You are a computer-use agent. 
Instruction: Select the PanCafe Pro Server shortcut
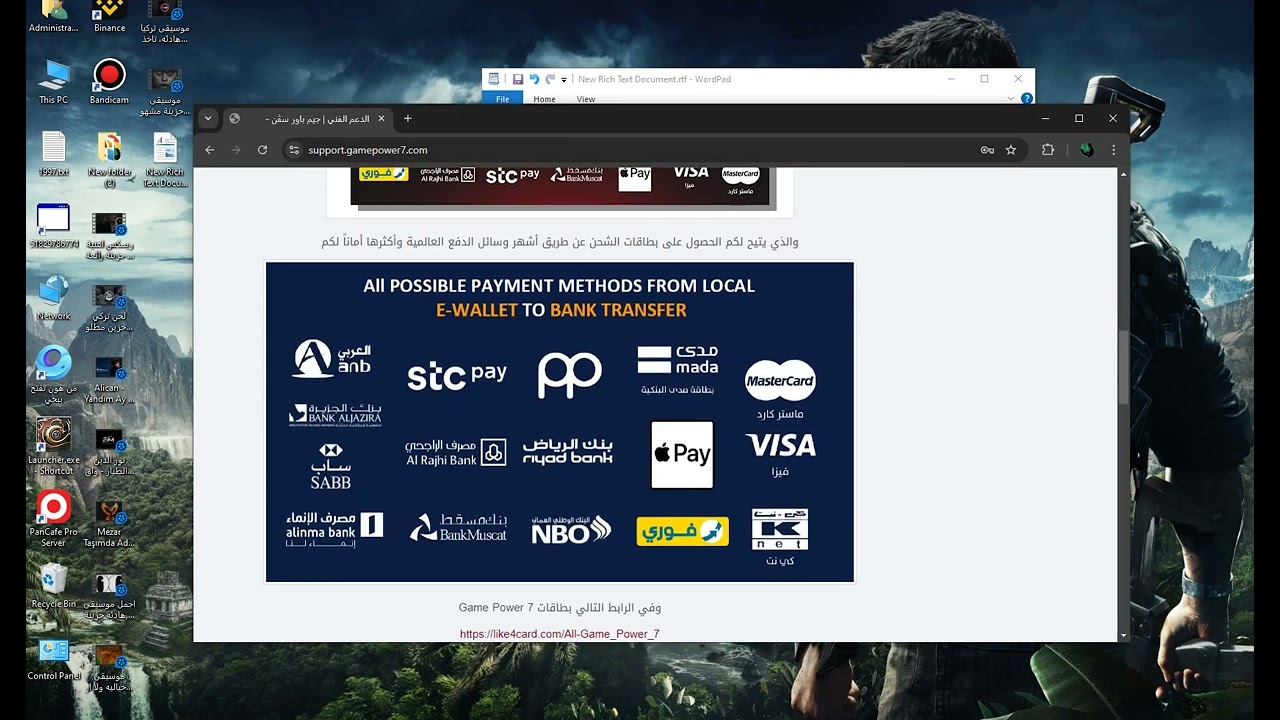click(x=54, y=520)
